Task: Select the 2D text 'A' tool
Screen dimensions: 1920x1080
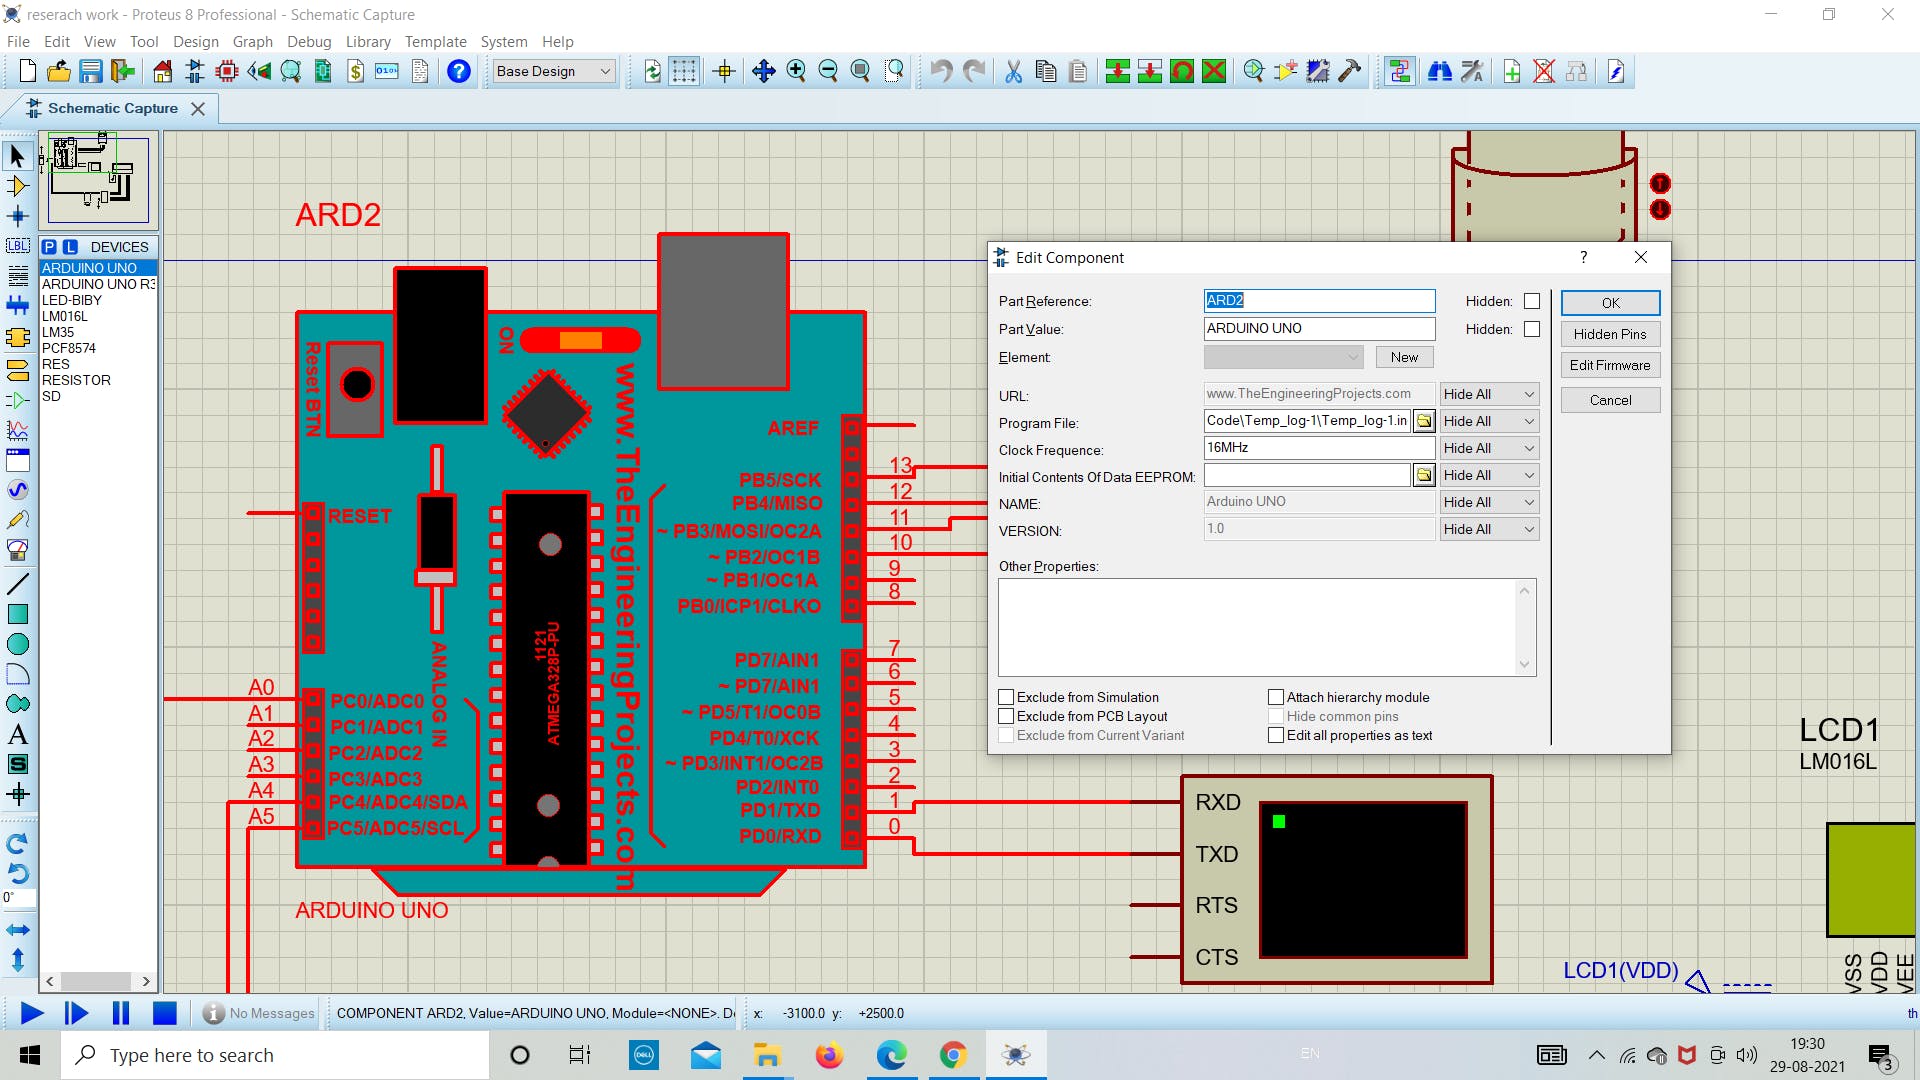Action: coord(17,734)
